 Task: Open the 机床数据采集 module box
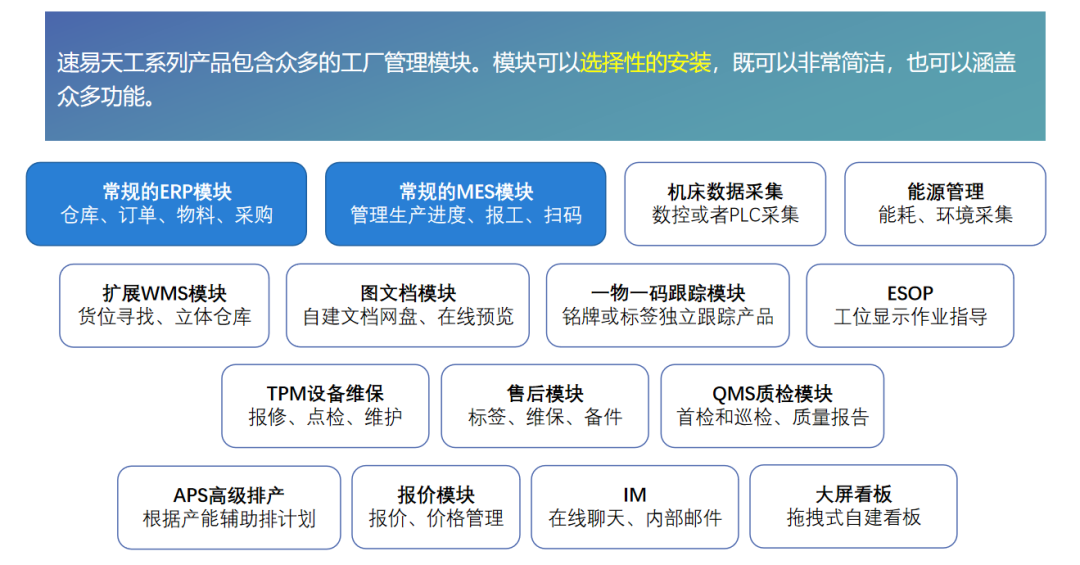[x=725, y=204]
